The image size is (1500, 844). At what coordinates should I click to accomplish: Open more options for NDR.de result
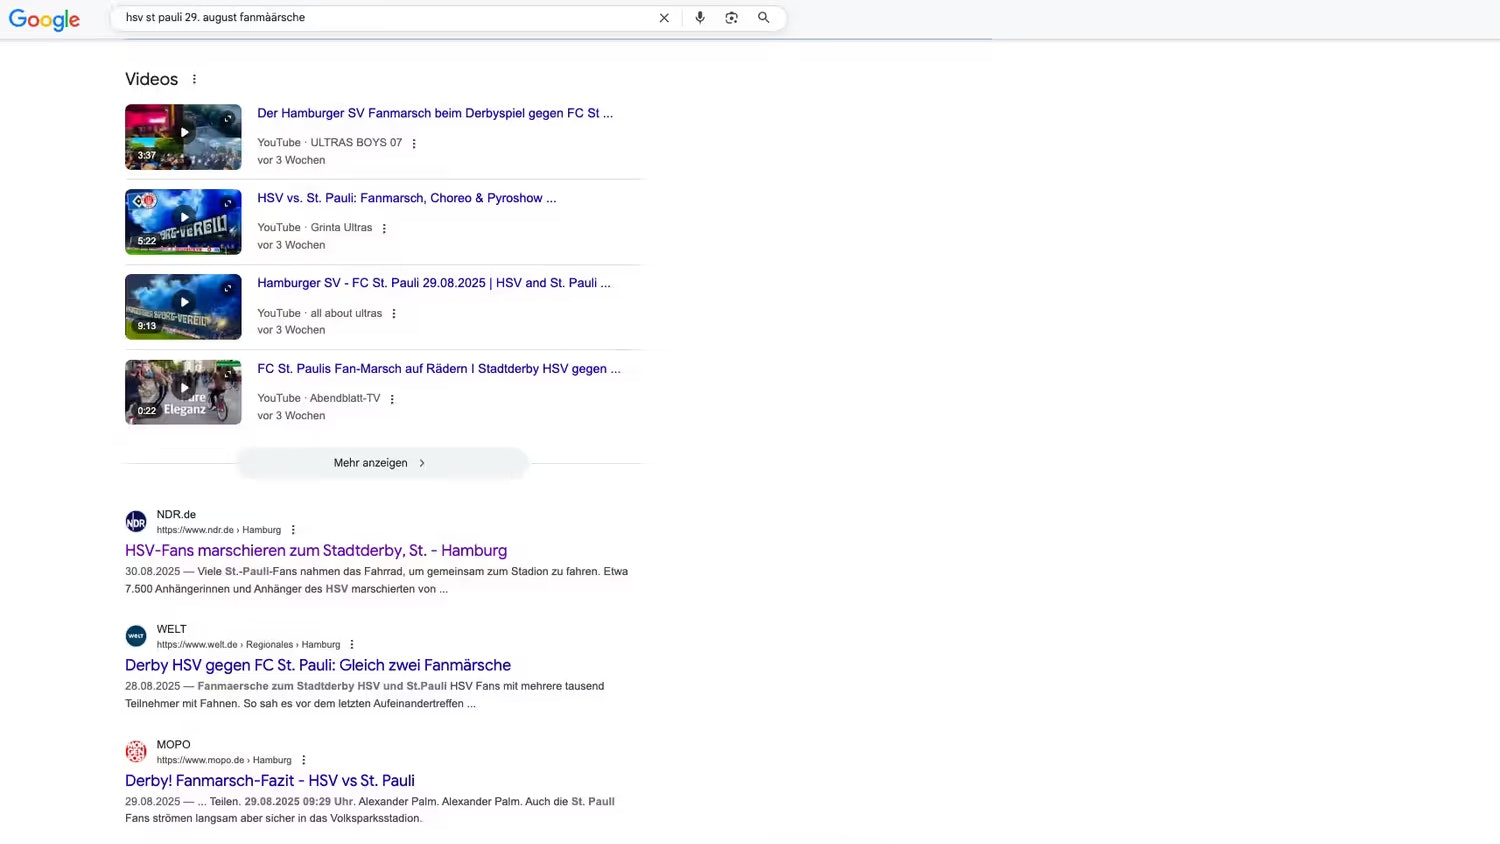click(293, 530)
